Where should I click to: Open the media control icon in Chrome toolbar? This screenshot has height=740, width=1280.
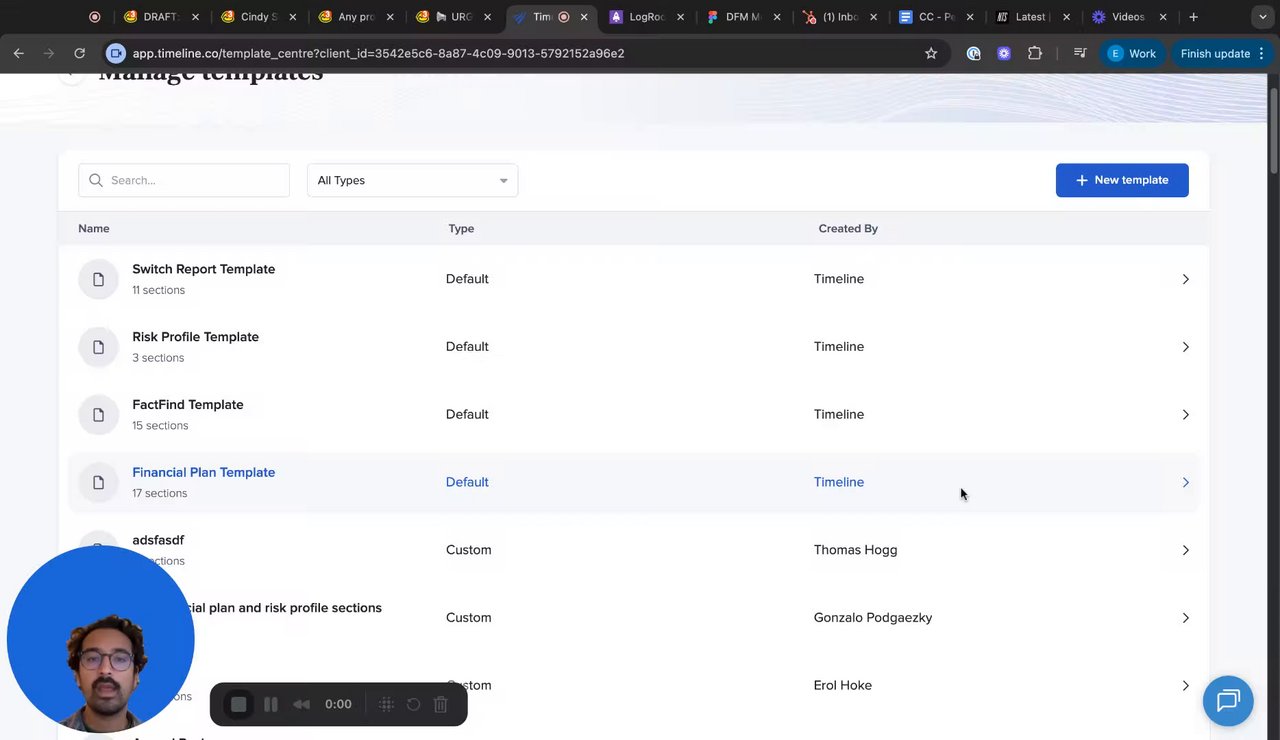tap(1080, 53)
